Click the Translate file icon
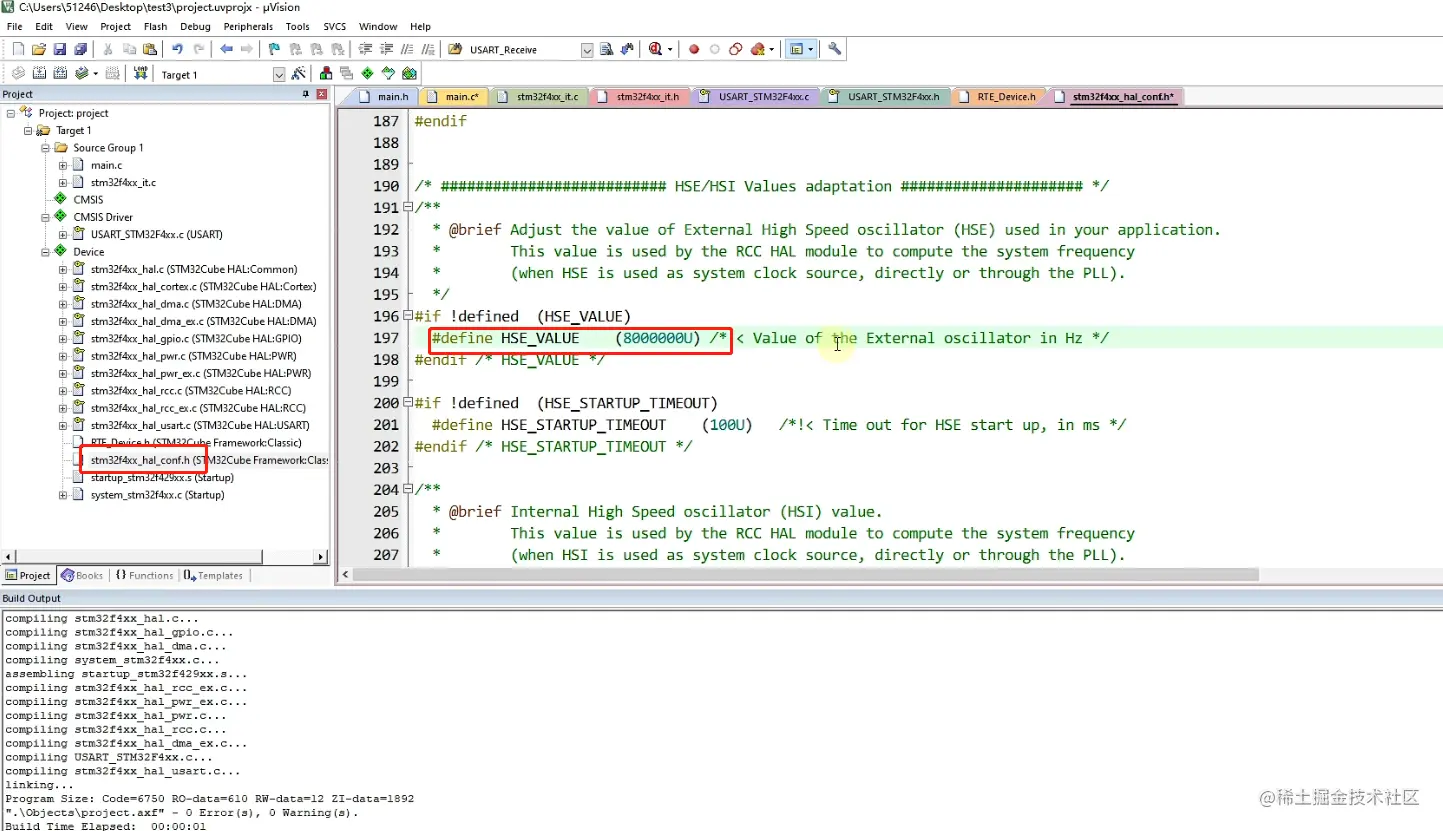 click(18, 73)
